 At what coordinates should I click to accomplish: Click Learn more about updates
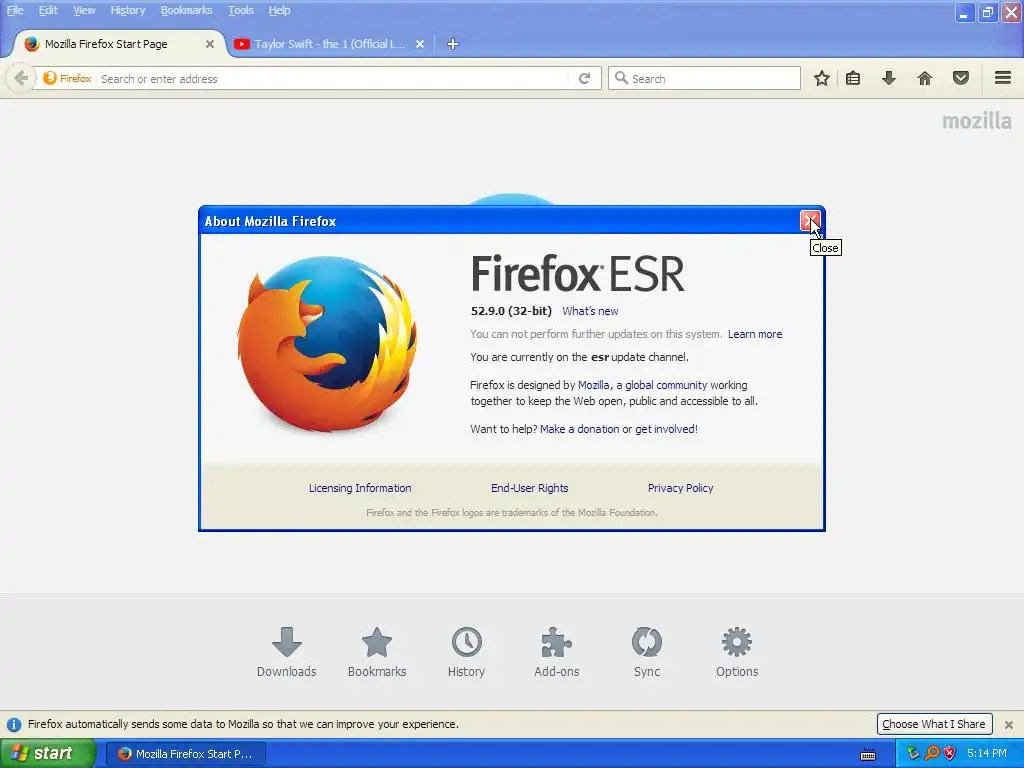click(755, 334)
